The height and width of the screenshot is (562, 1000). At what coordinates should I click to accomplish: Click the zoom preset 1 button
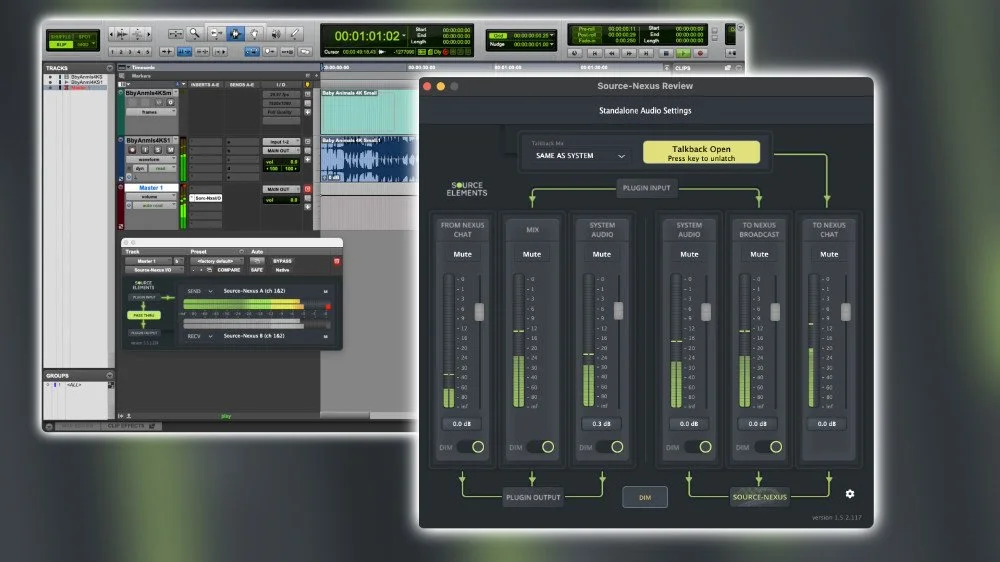click(112, 52)
